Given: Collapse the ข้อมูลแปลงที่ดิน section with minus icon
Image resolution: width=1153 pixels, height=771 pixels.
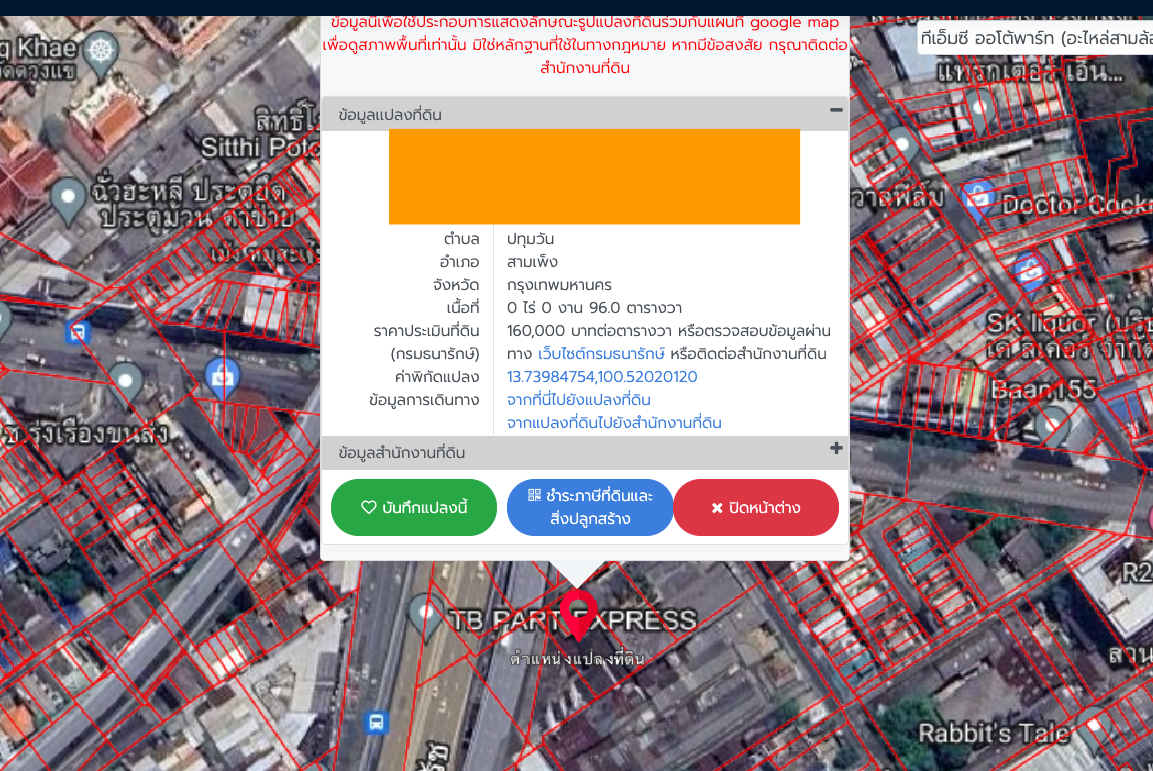Looking at the screenshot, I should point(836,111).
